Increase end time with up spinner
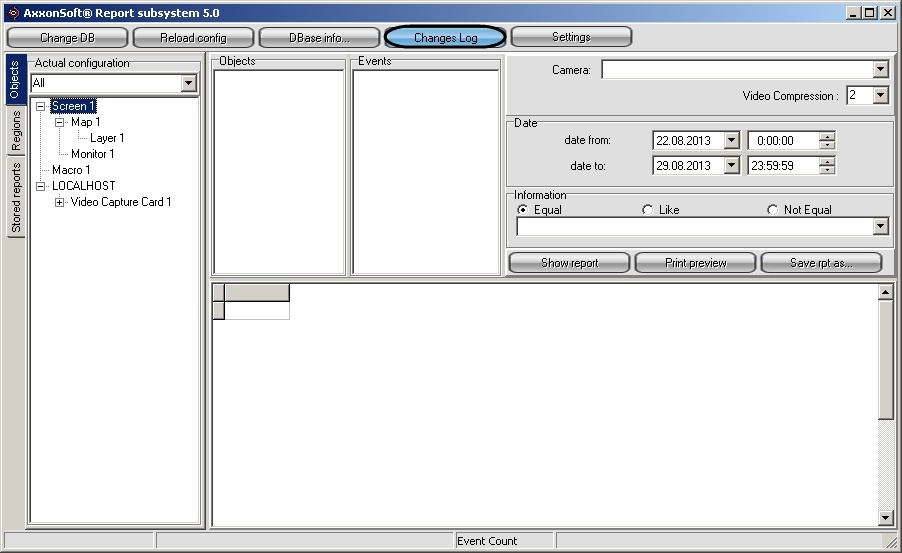This screenshot has width=902, height=553. pos(827,162)
